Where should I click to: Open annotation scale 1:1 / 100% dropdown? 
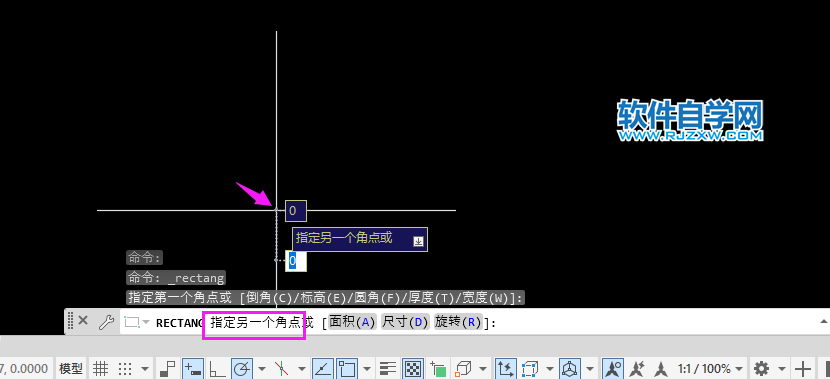[x=711, y=368]
